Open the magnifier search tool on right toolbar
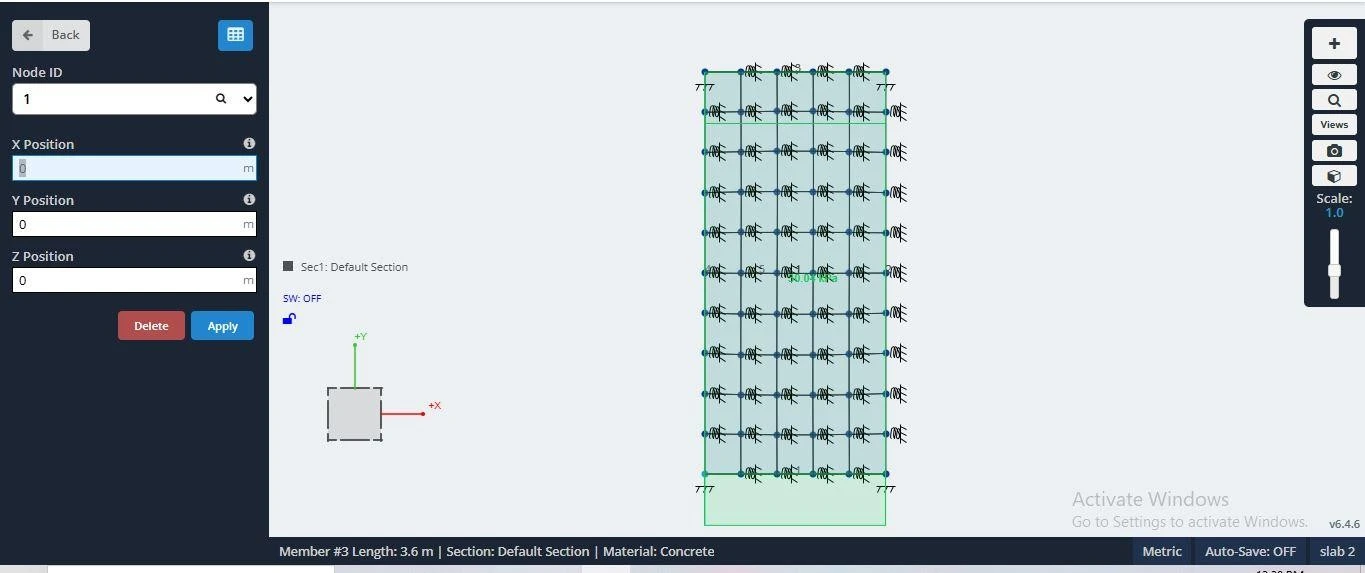 click(x=1334, y=100)
